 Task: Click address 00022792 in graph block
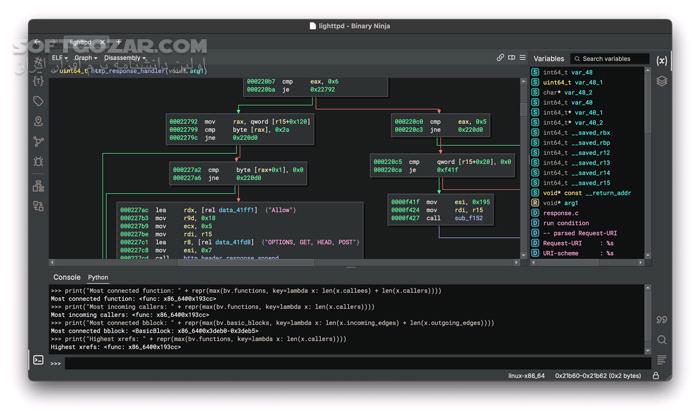183,121
